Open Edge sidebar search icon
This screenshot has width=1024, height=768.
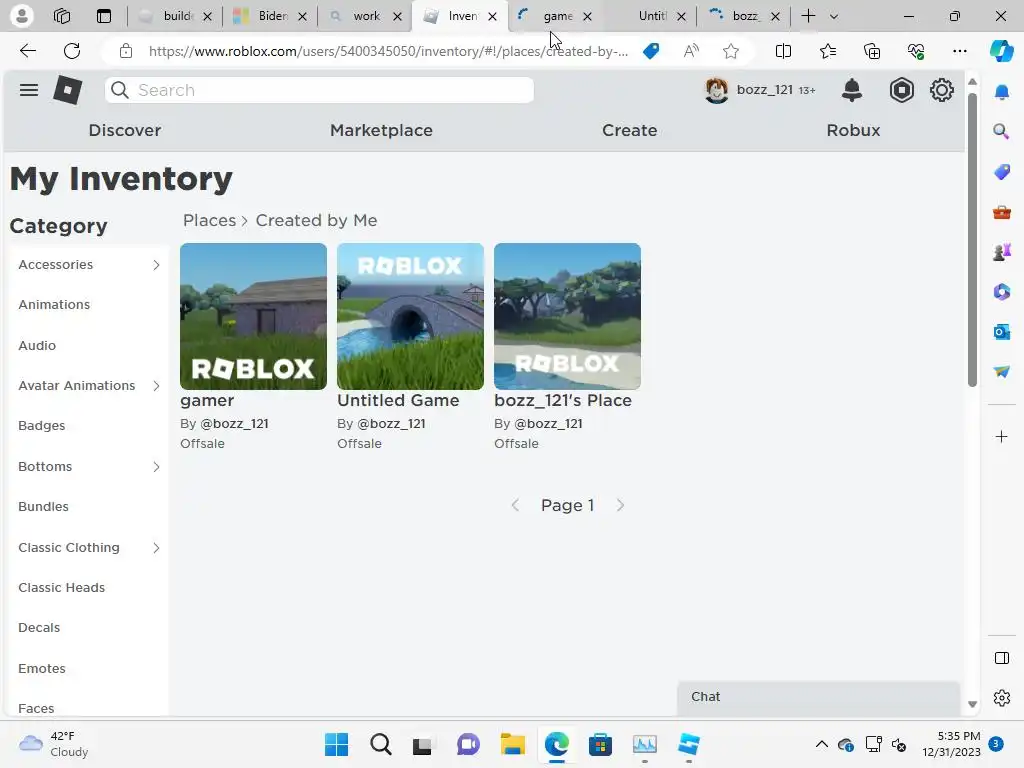(x=1001, y=132)
